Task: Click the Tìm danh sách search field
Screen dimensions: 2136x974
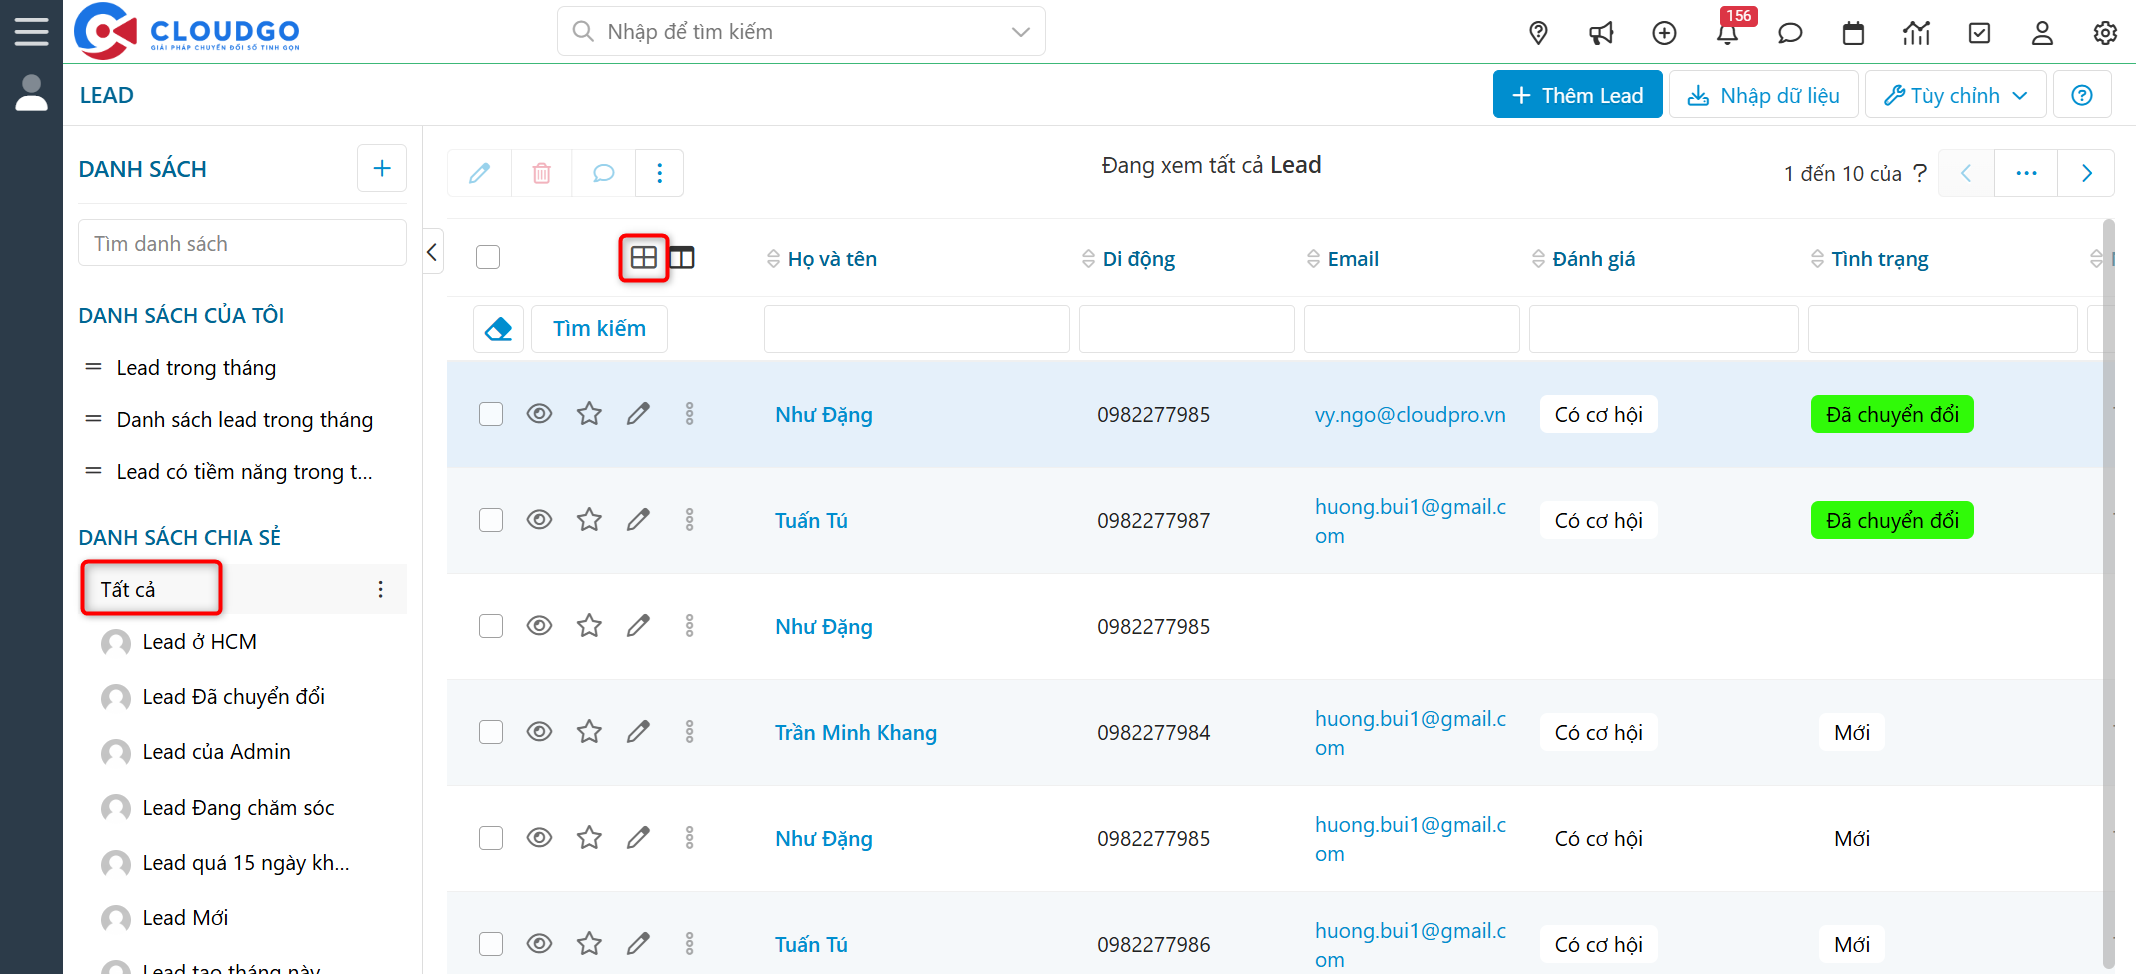Action: [242, 244]
